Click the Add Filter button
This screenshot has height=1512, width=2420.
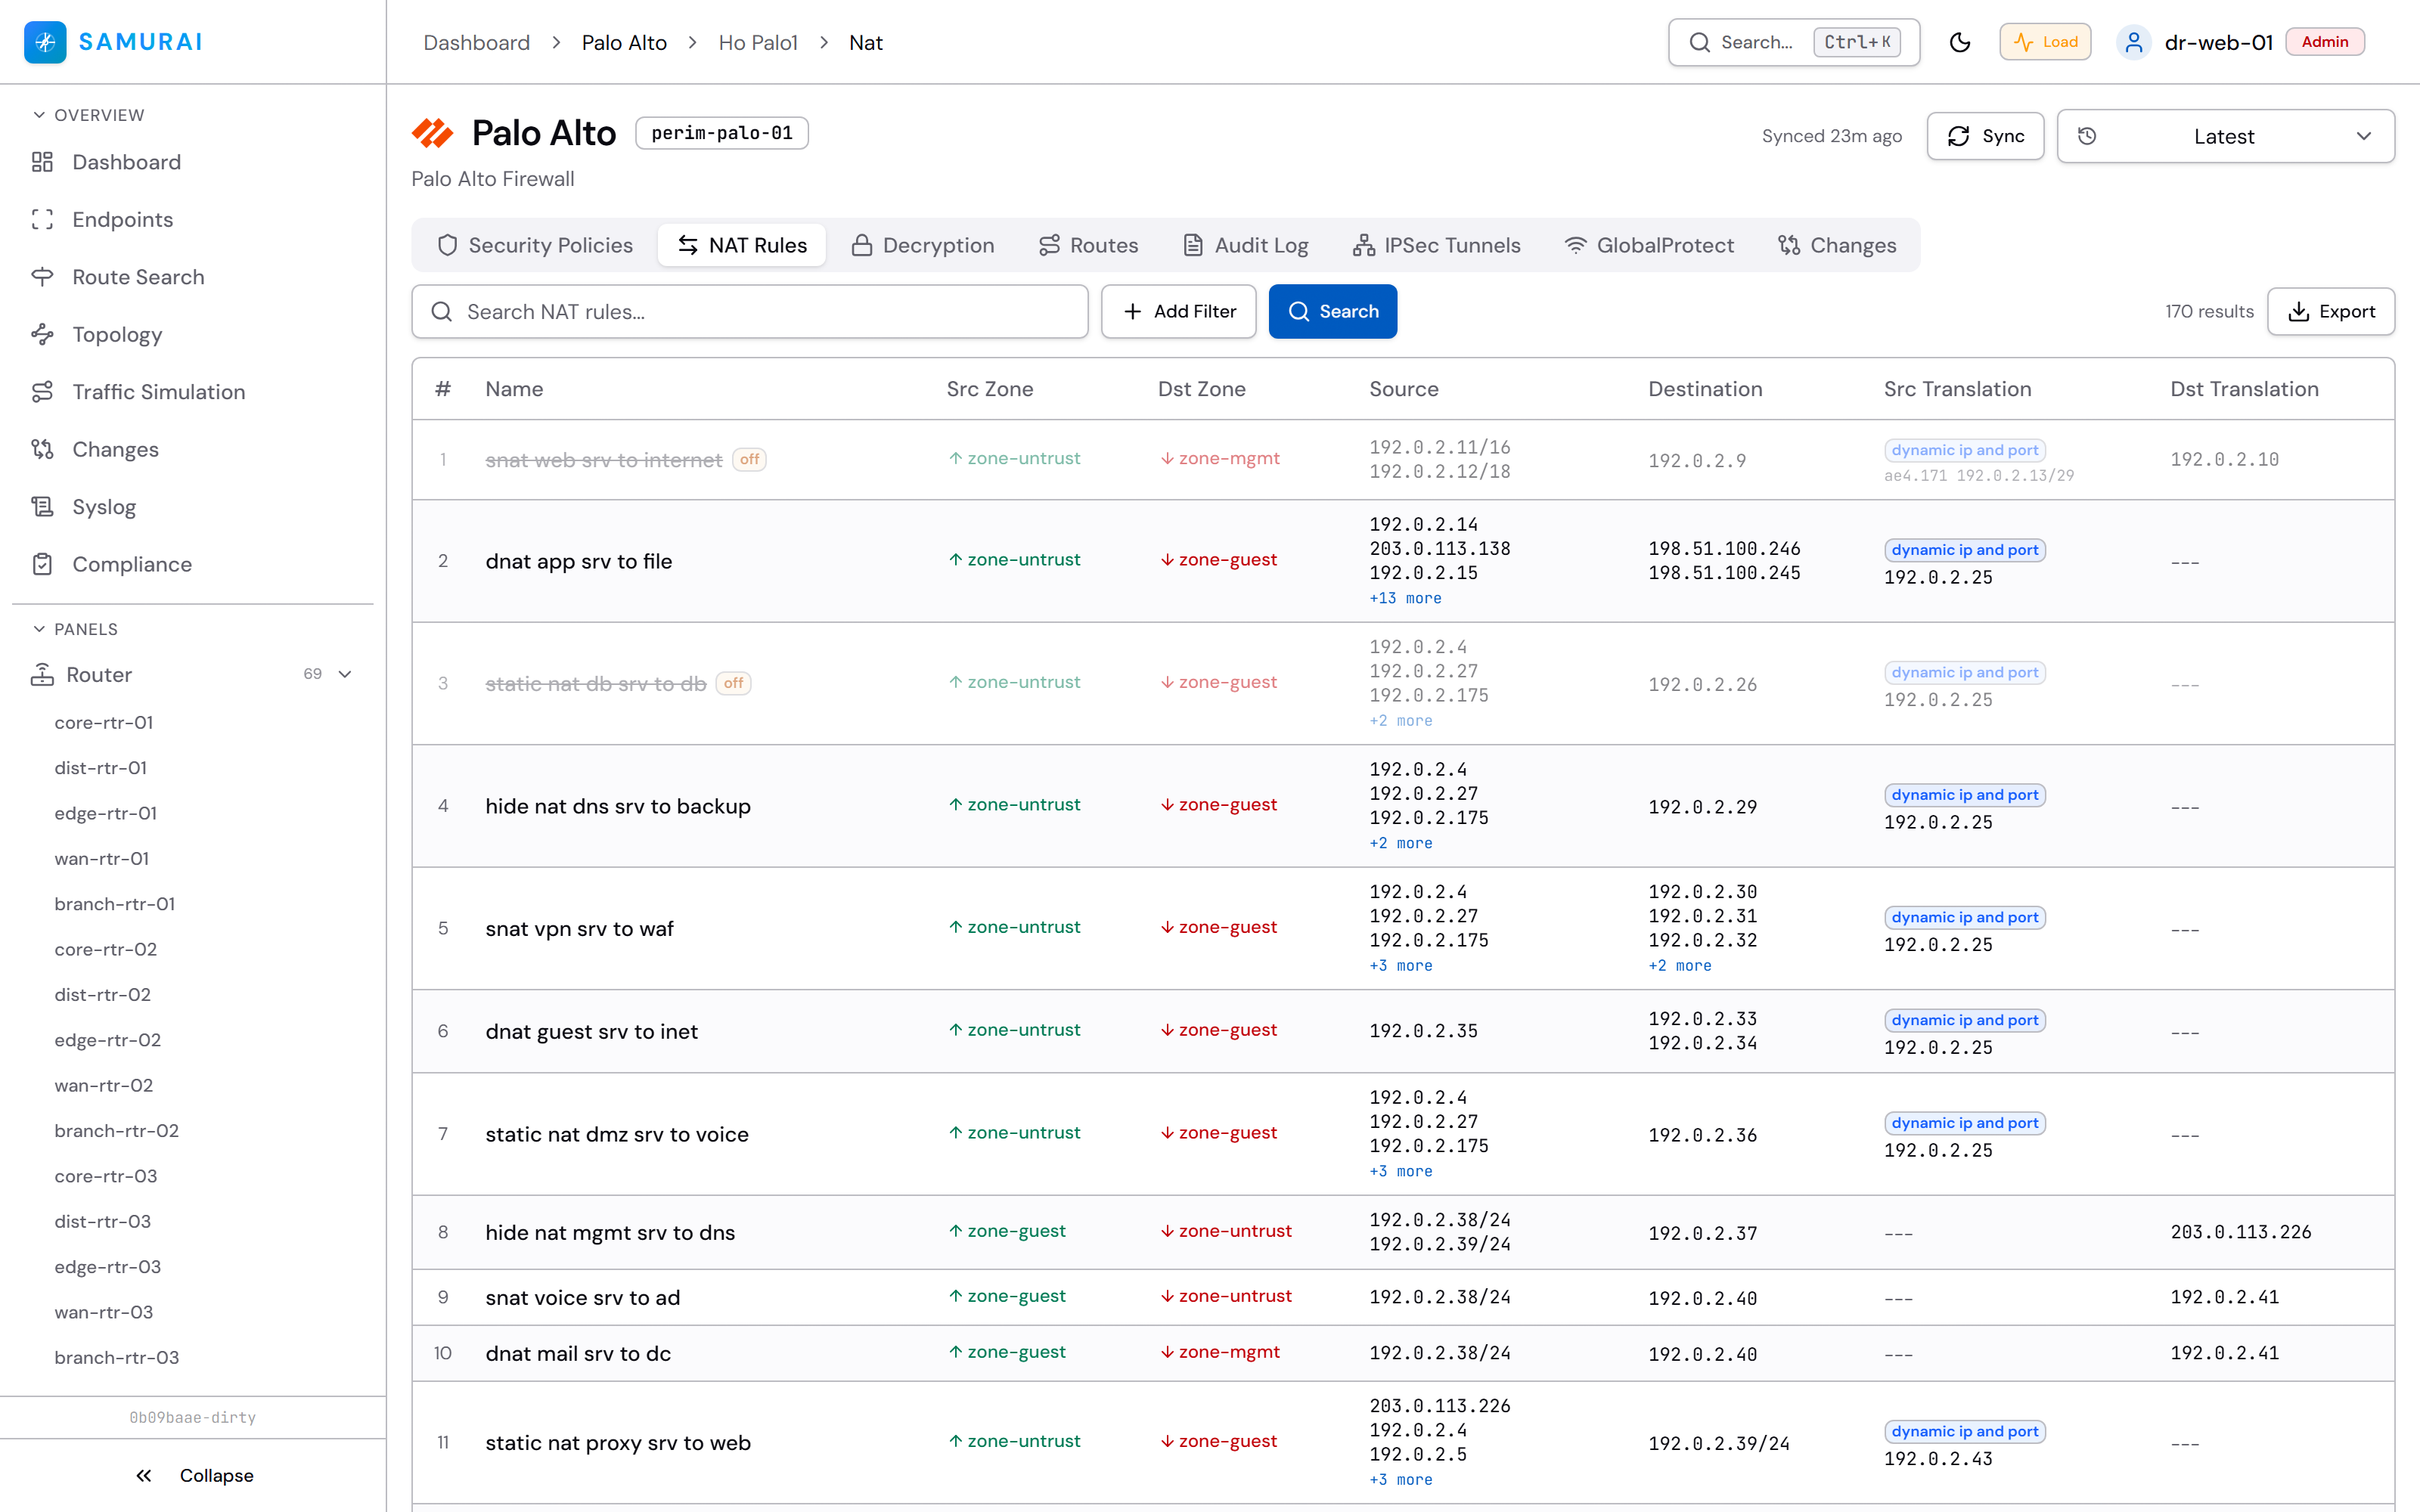[1178, 311]
